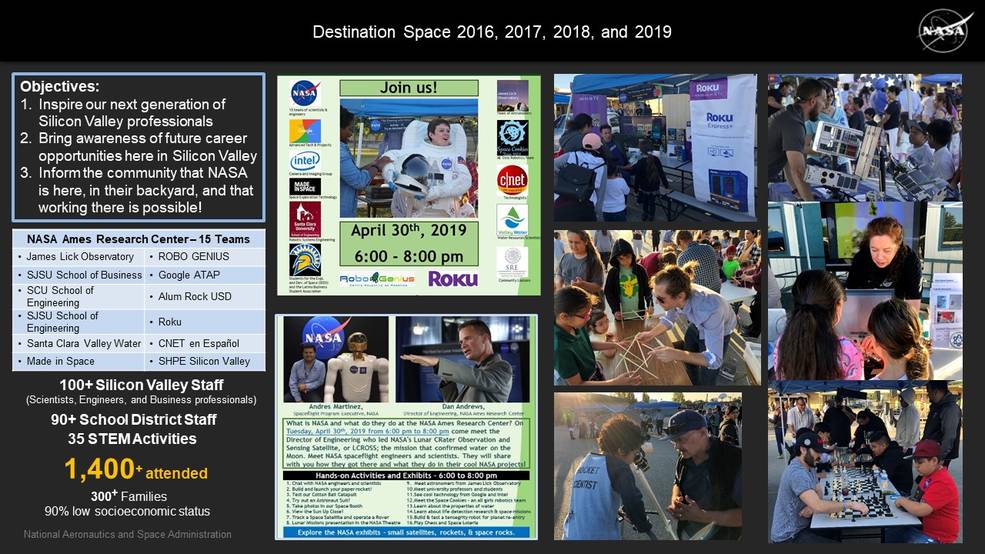Viewport: 985px width, 554px height.
Task: Click 'National Aeronautics and Space Administration' footer
Action: tap(128, 535)
